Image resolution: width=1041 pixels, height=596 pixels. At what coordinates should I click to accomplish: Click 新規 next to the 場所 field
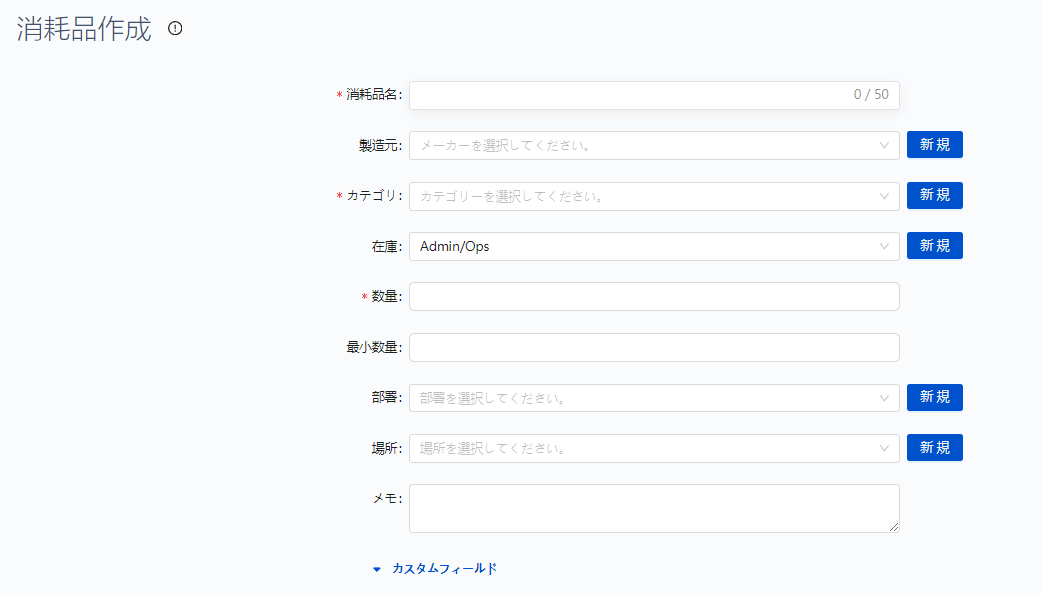(x=934, y=447)
